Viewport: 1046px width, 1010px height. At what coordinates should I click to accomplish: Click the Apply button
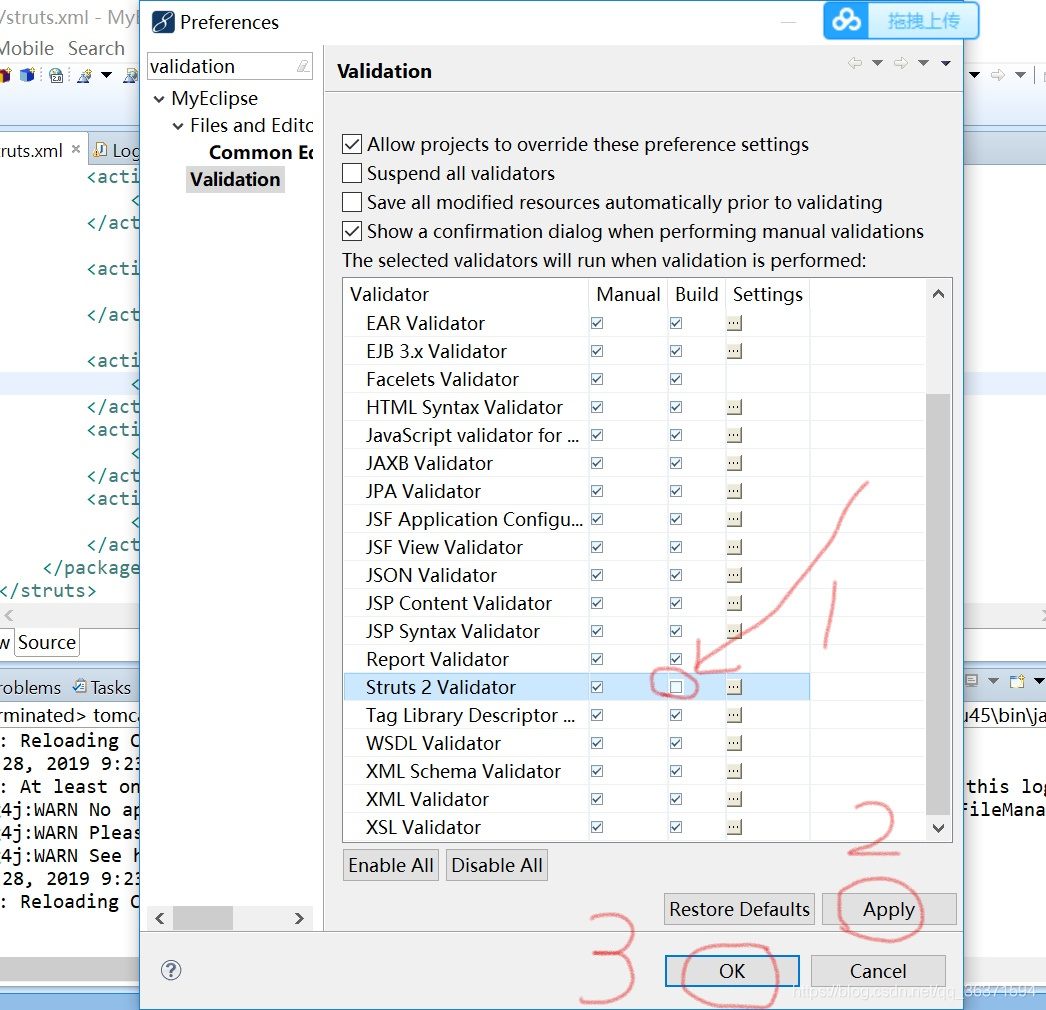889,909
